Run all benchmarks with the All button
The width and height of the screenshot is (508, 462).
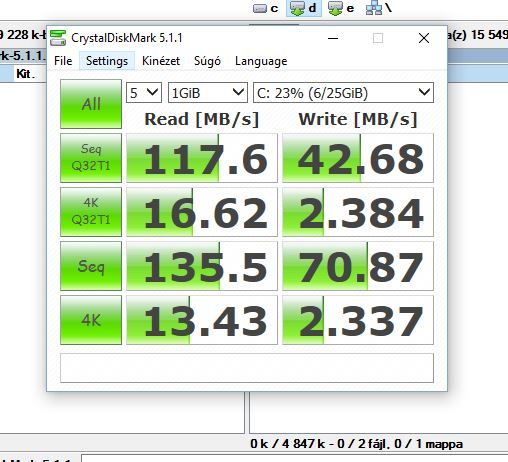(91, 104)
